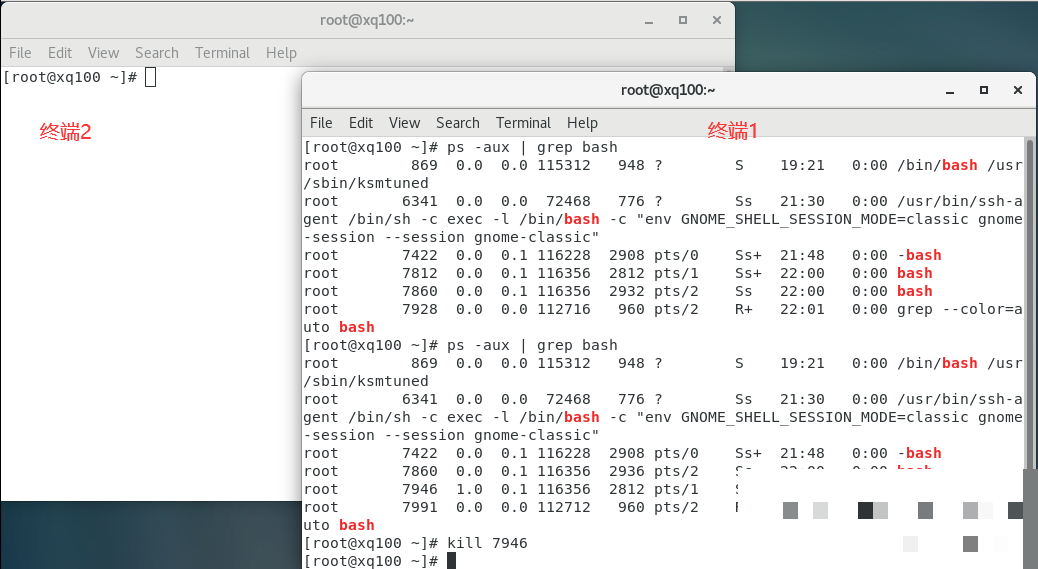Click the last prompt cursor in terminal 1

pos(451,561)
